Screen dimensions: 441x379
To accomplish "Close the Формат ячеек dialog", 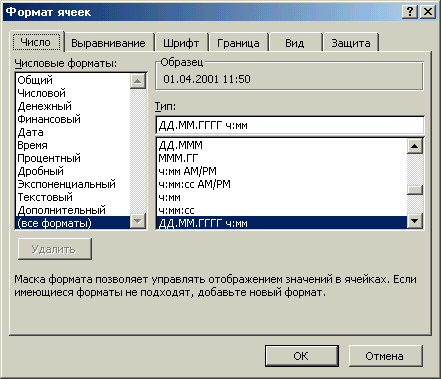I will (428, 12).
